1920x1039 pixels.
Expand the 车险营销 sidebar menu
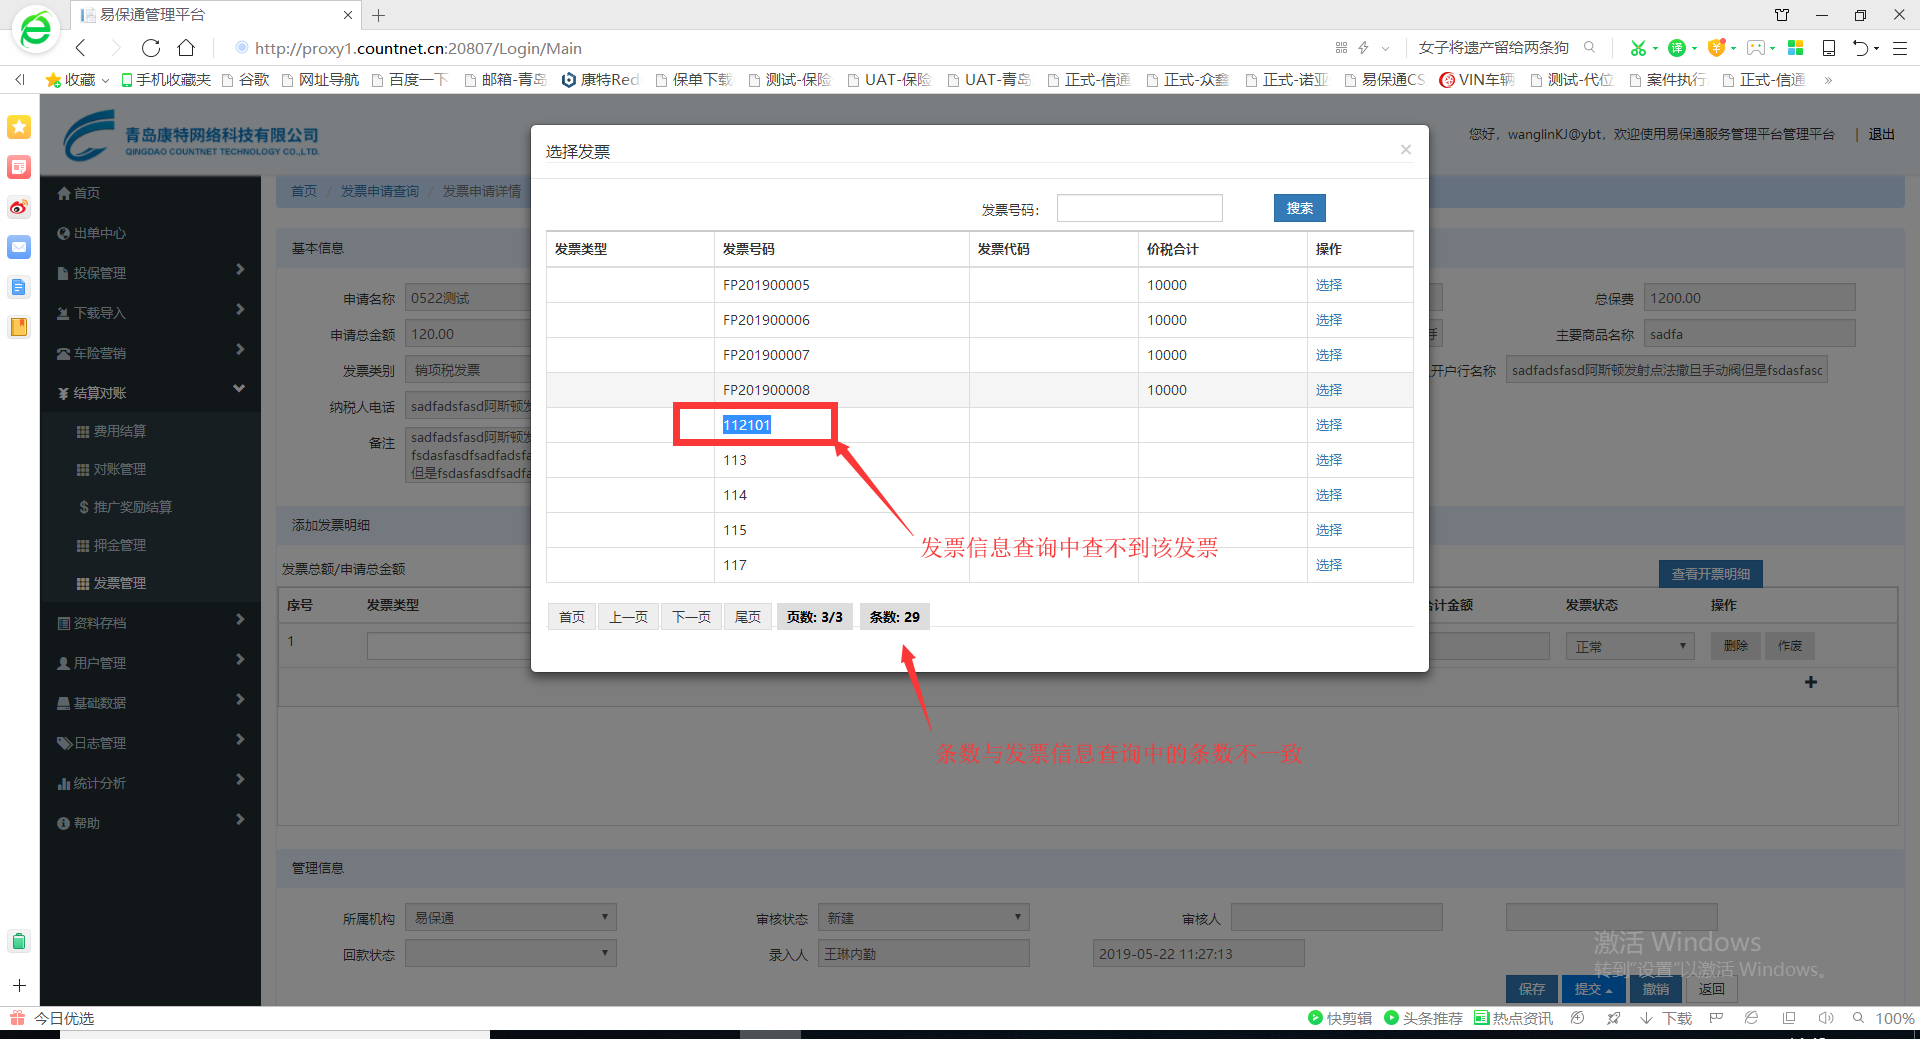tap(150, 352)
